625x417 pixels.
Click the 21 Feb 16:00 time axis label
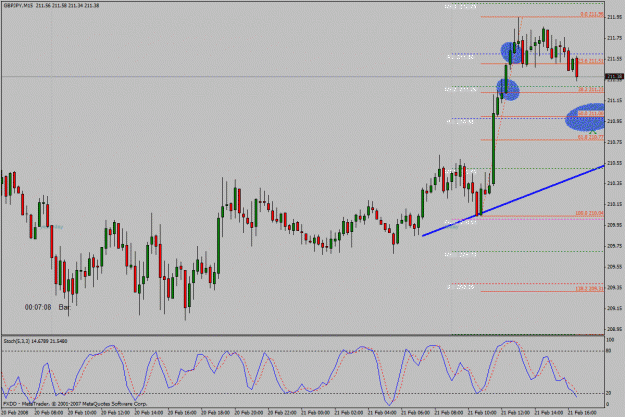tap(582, 413)
